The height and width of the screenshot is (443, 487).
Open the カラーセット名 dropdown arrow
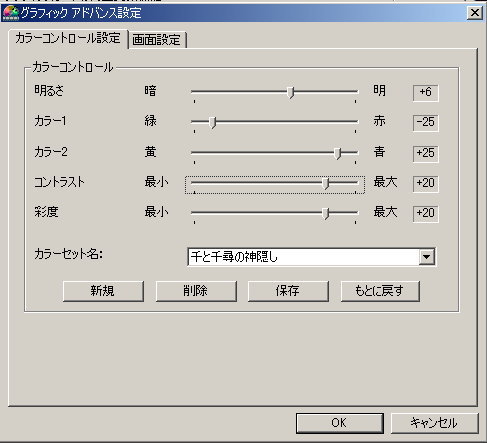(427, 257)
